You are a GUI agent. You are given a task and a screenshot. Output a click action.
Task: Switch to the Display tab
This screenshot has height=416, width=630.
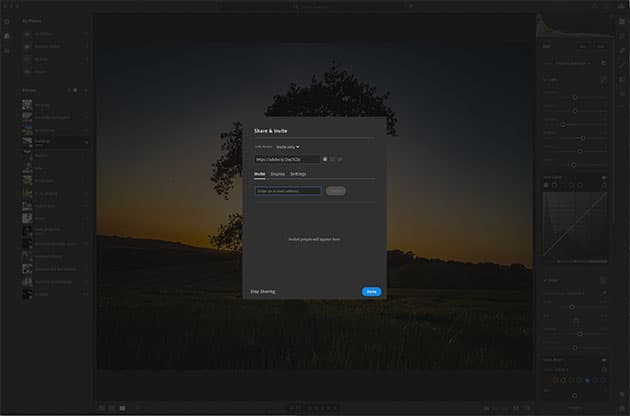[277, 174]
